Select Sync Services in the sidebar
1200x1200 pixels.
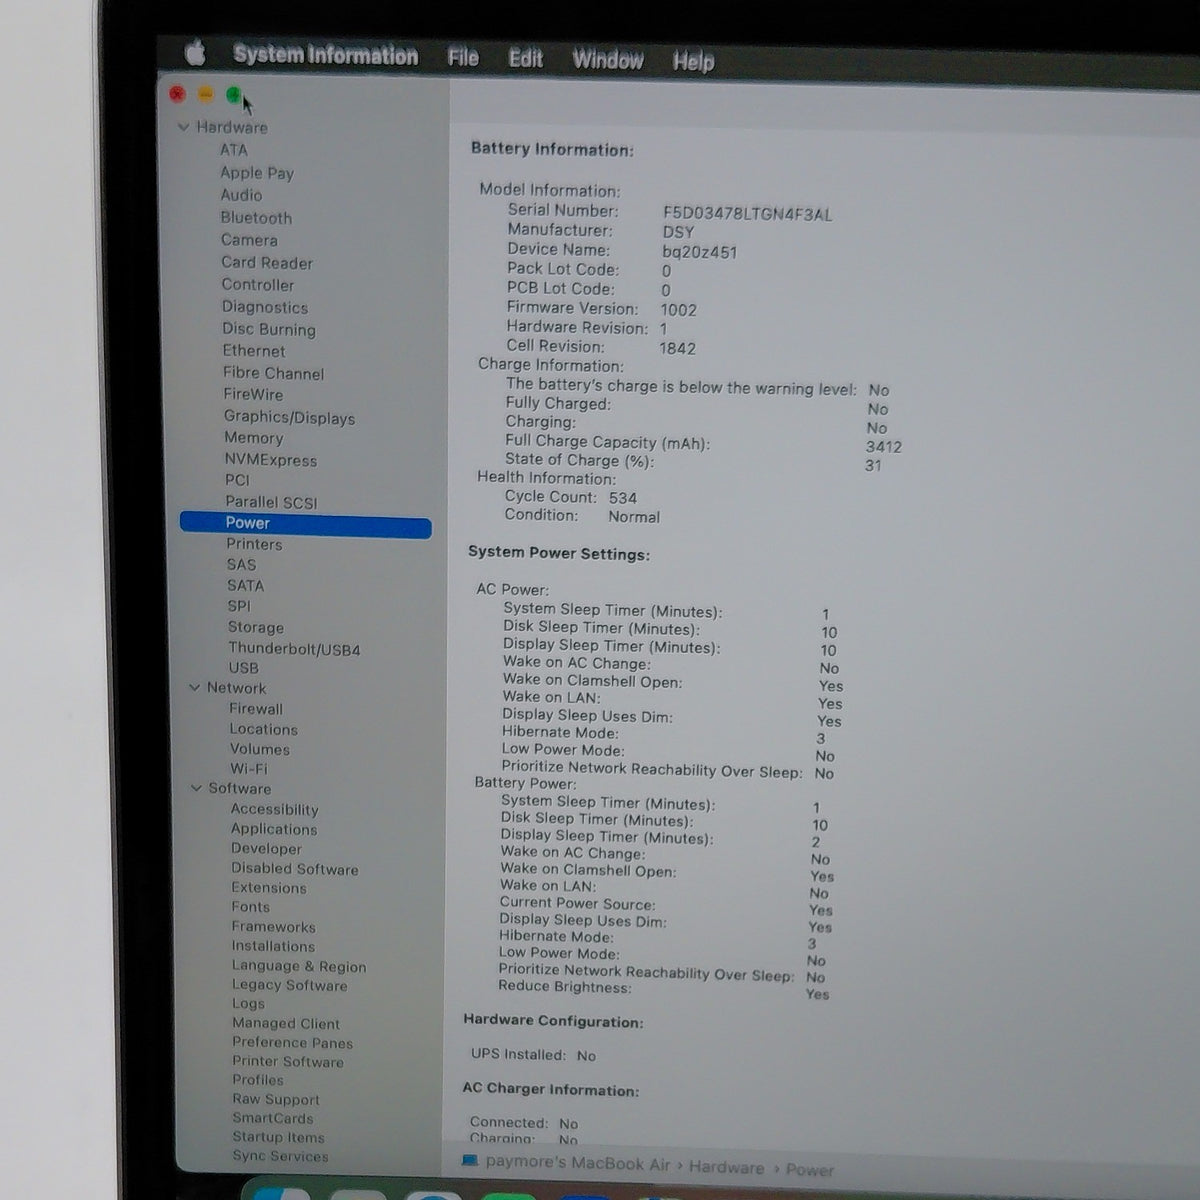[x=281, y=1156]
